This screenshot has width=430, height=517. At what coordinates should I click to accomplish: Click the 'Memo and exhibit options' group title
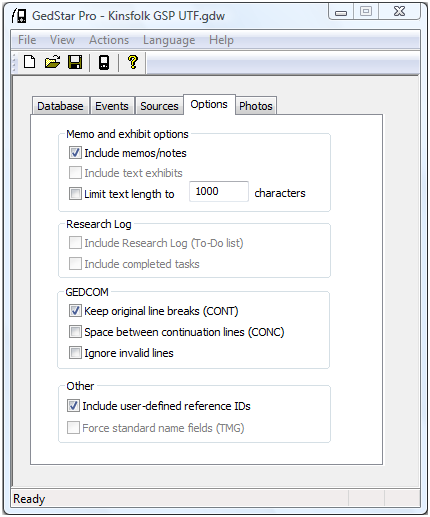[127, 134]
